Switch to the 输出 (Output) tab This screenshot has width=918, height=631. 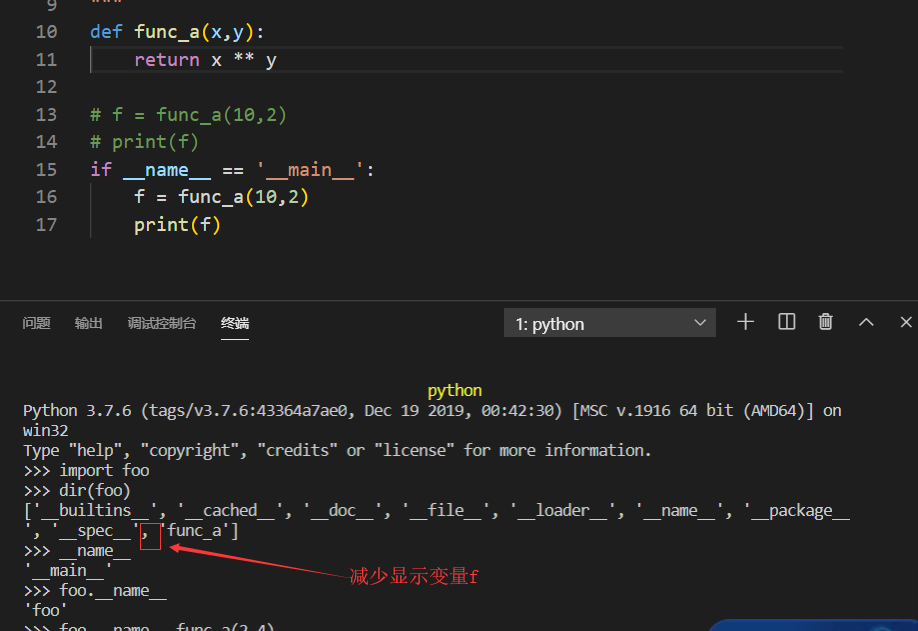click(x=89, y=323)
